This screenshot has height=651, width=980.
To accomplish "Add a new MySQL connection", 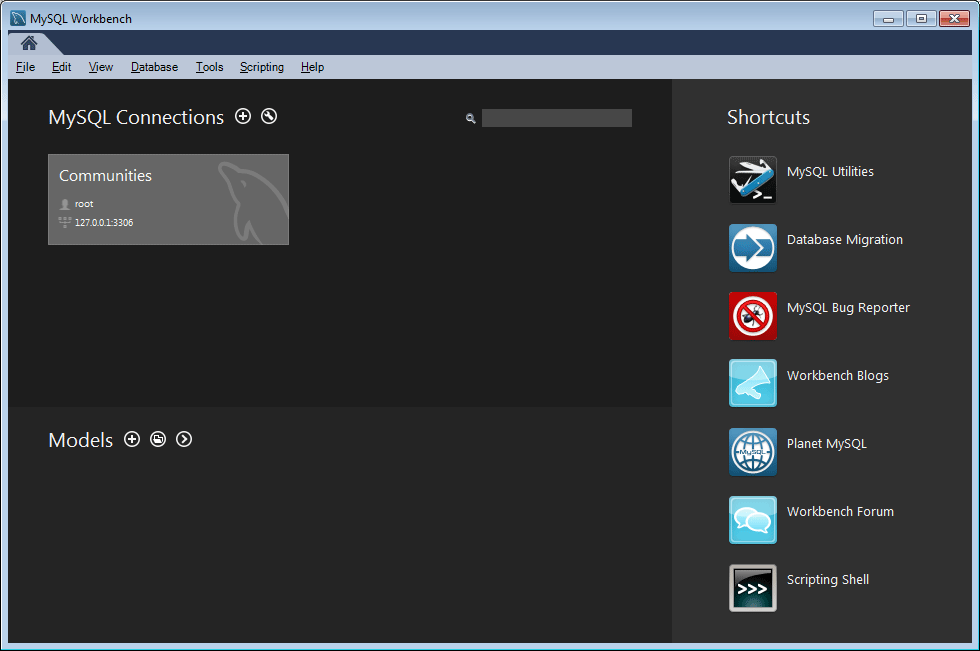I will point(243,116).
